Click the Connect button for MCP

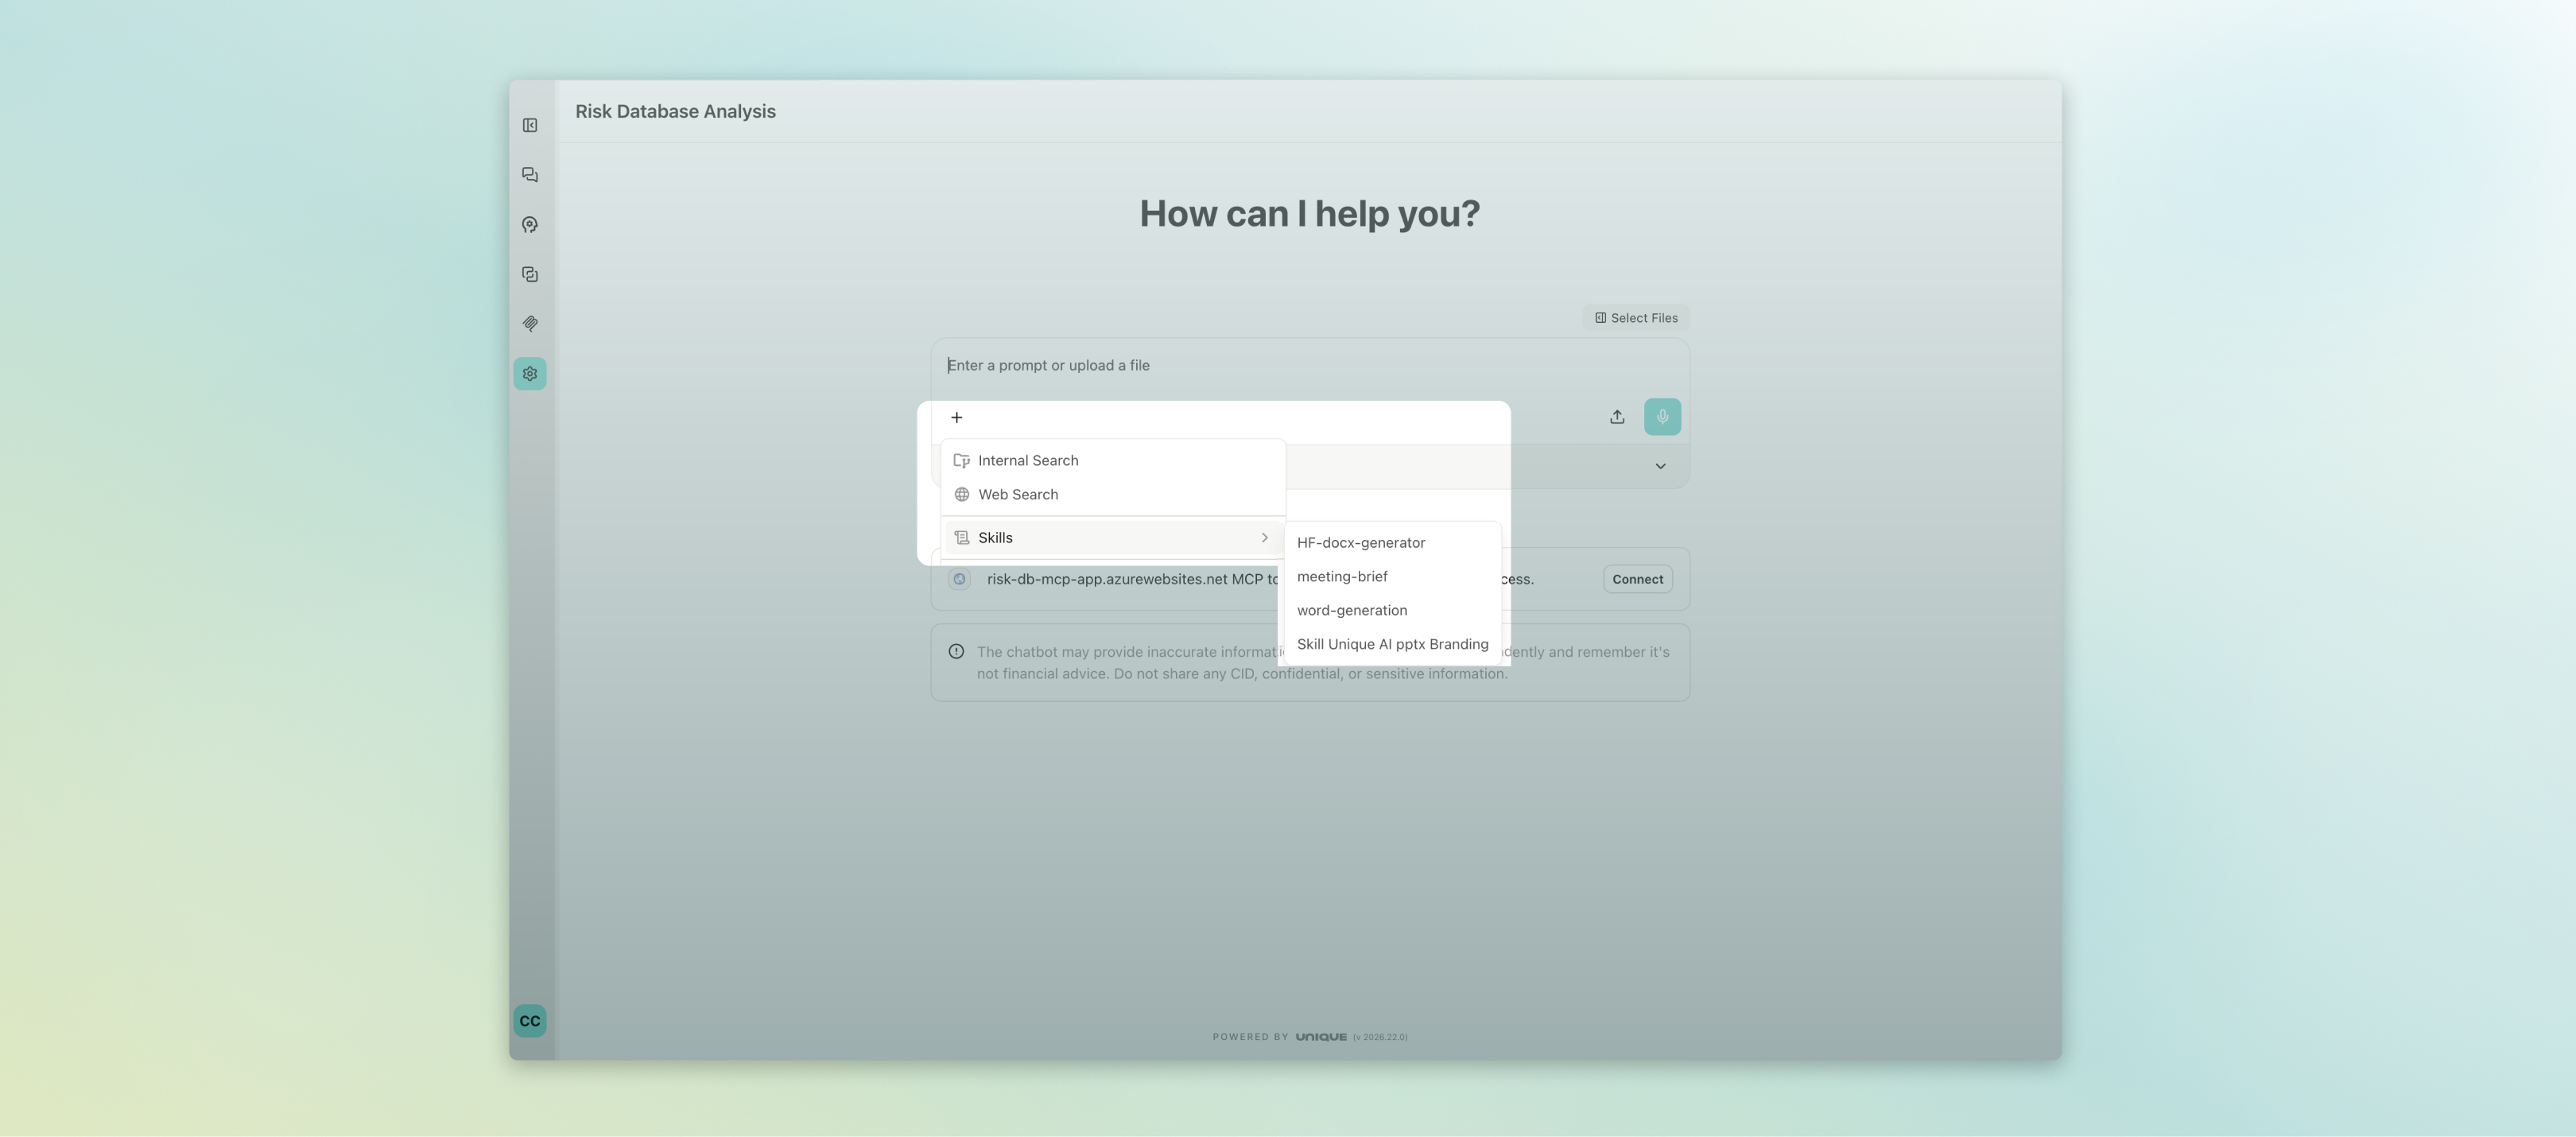pos(1637,579)
